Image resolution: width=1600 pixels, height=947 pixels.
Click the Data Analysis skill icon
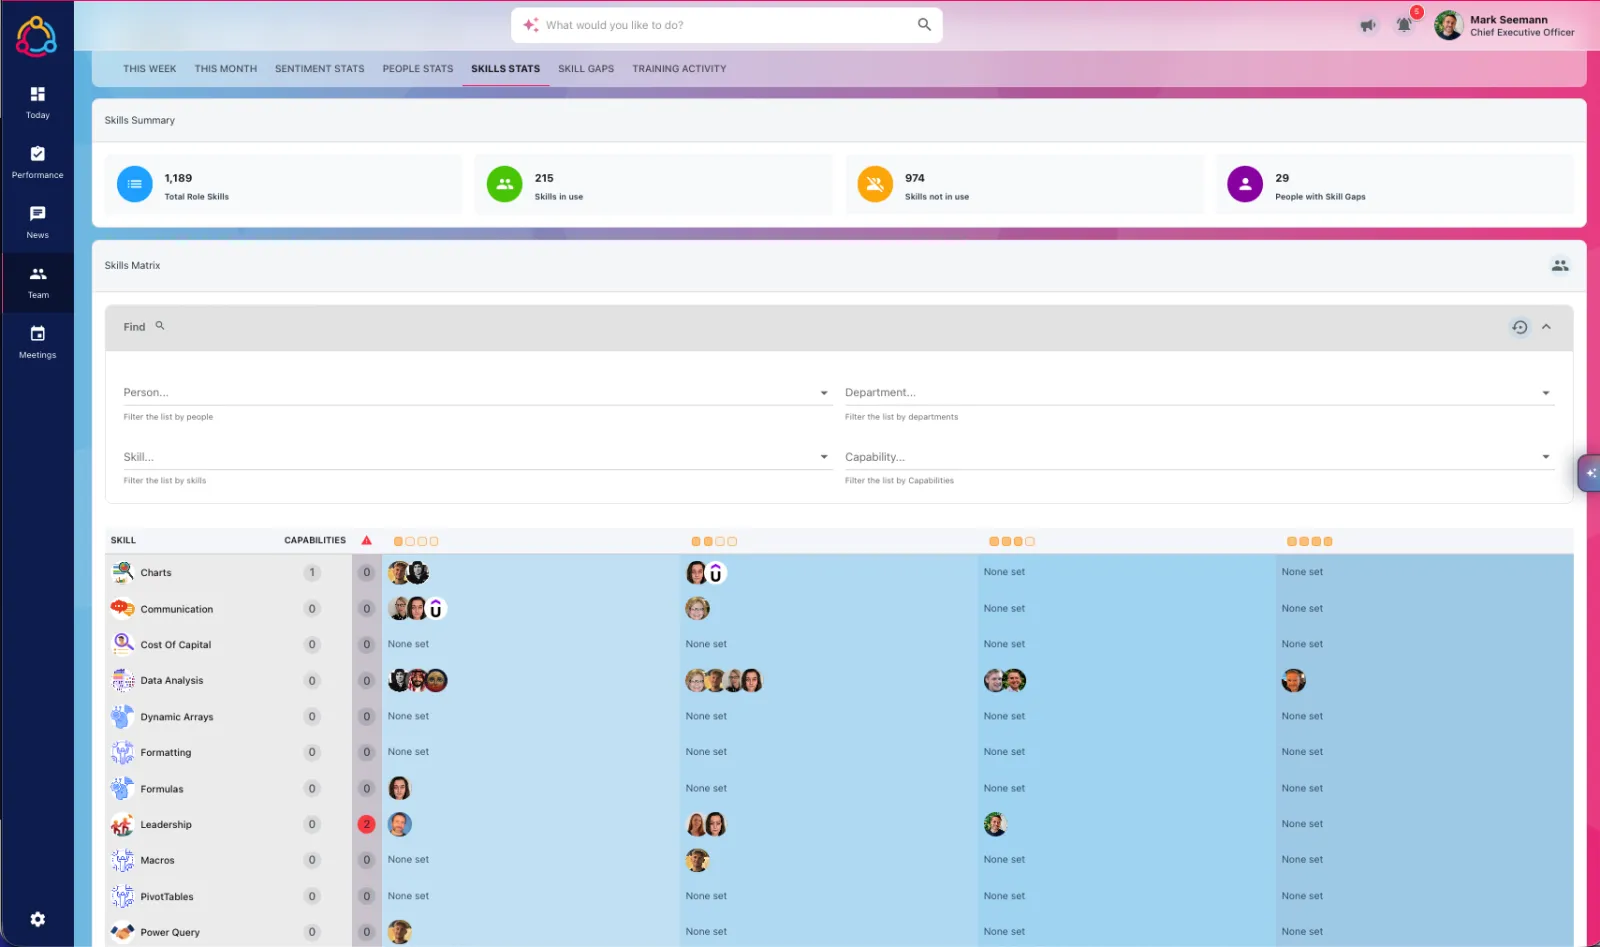[x=122, y=680]
